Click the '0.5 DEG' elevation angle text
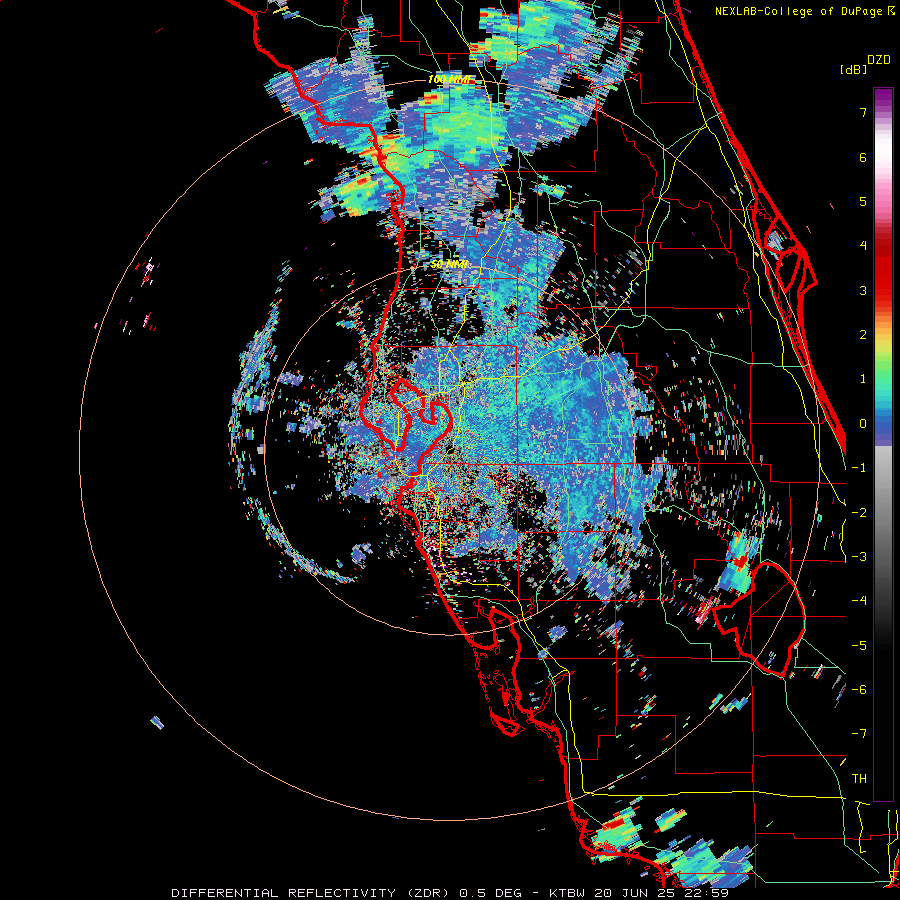Image resolution: width=900 pixels, height=900 pixels. [490, 893]
